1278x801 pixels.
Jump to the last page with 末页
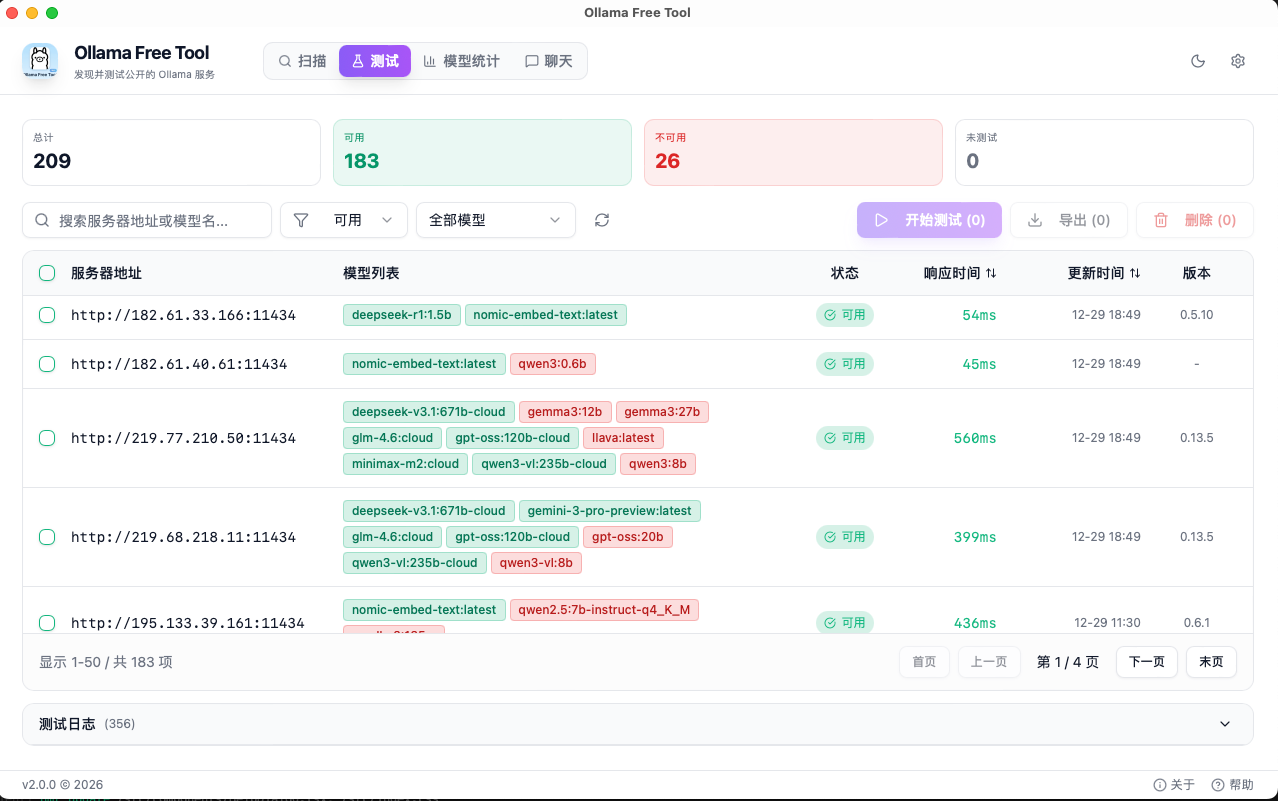click(x=1211, y=662)
